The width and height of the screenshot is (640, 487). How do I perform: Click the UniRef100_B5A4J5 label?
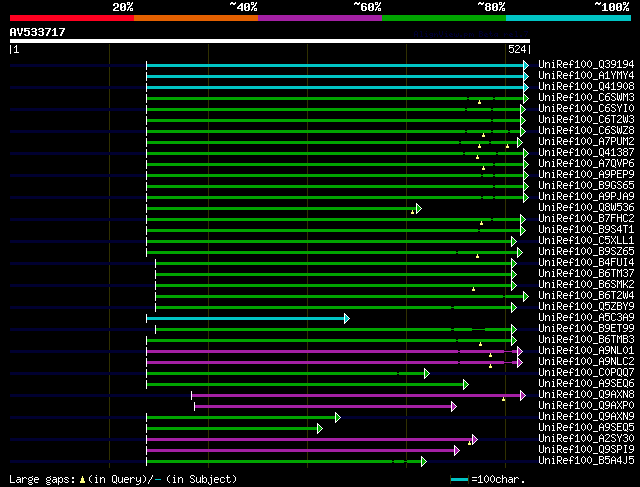586,461
